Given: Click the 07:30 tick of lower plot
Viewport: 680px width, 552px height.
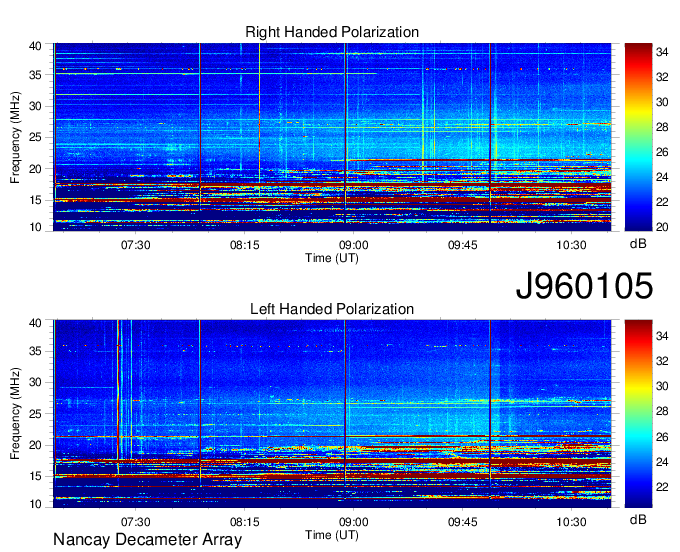Looking at the screenshot, I should [135, 522].
